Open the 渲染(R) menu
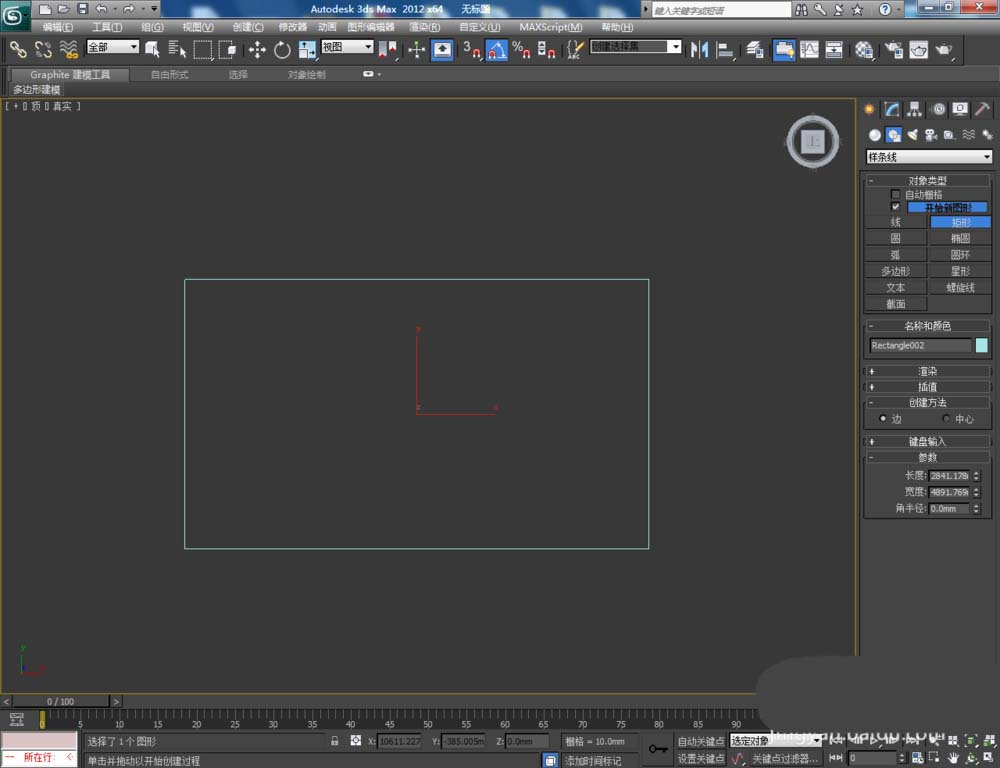 tap(424, 27)
